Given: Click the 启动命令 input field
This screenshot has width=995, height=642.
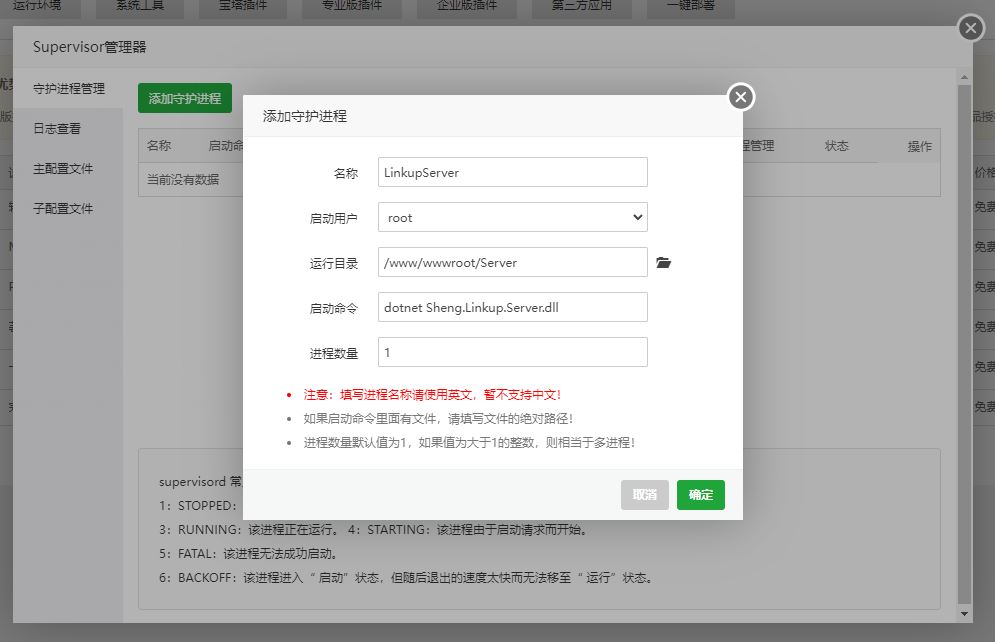Looking at the screenshot, I should (x=512, y=307).
